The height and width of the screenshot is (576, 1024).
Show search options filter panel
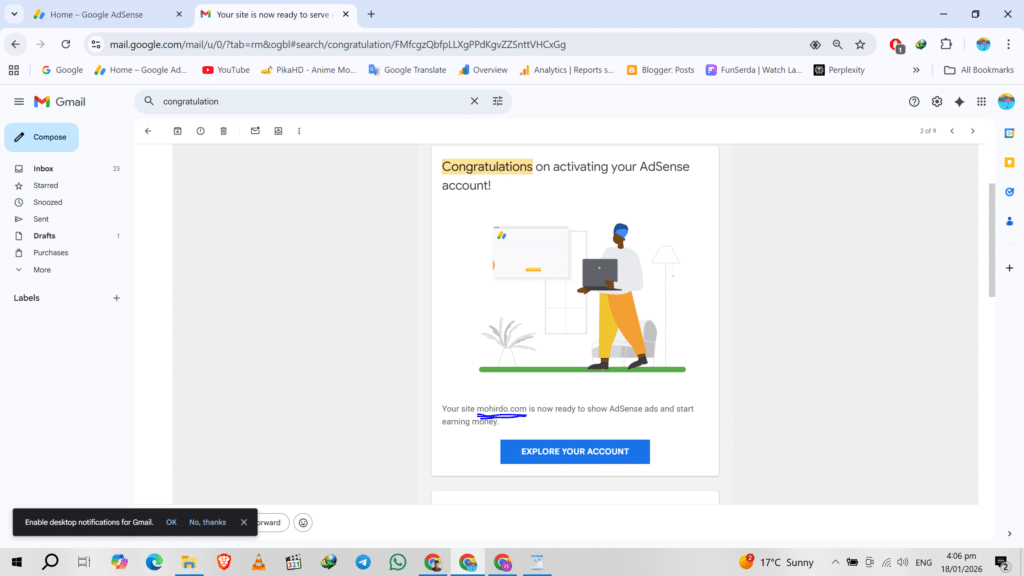pyautogui.click(x=498, y=101)
